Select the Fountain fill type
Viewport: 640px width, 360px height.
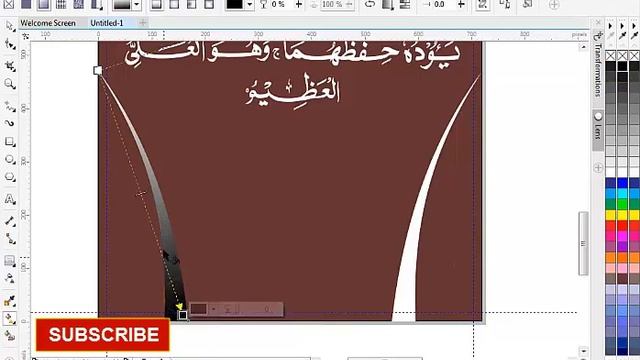(x=43, y=4)
